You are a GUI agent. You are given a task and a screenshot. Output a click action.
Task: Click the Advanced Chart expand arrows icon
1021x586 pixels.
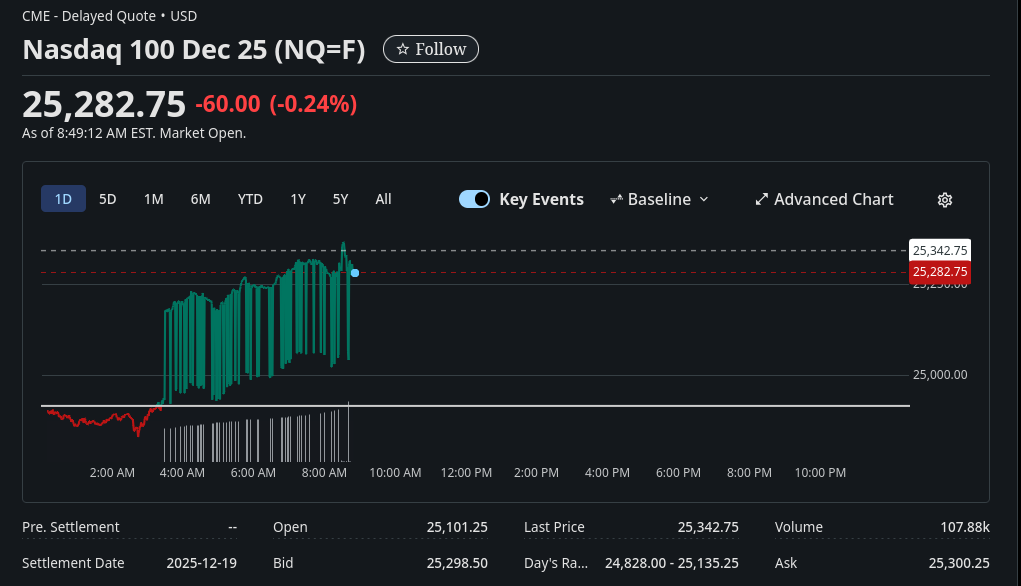coord(761,200)
